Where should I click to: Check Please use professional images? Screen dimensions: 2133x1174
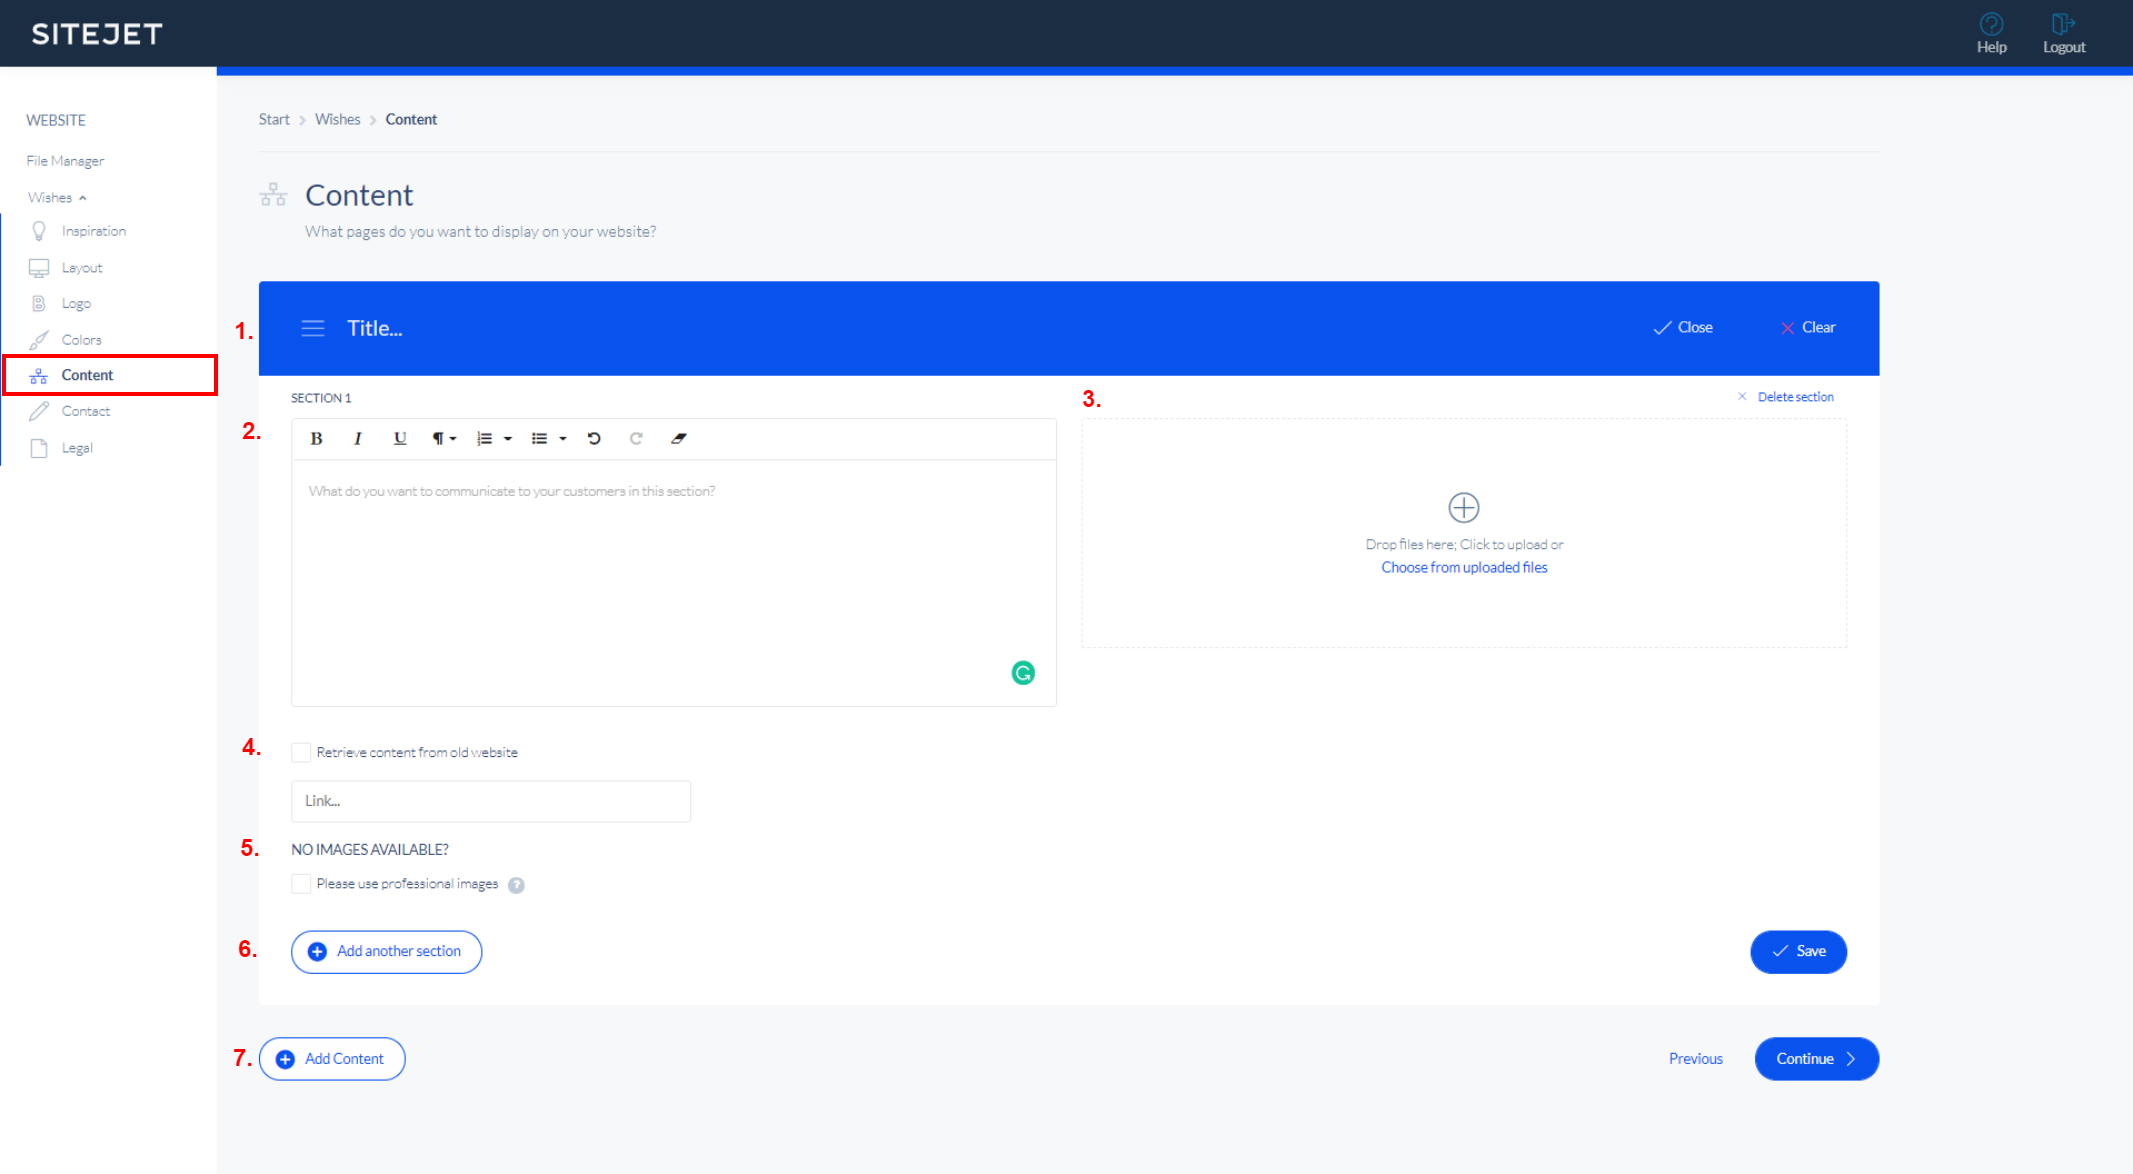tap(301, 884)
